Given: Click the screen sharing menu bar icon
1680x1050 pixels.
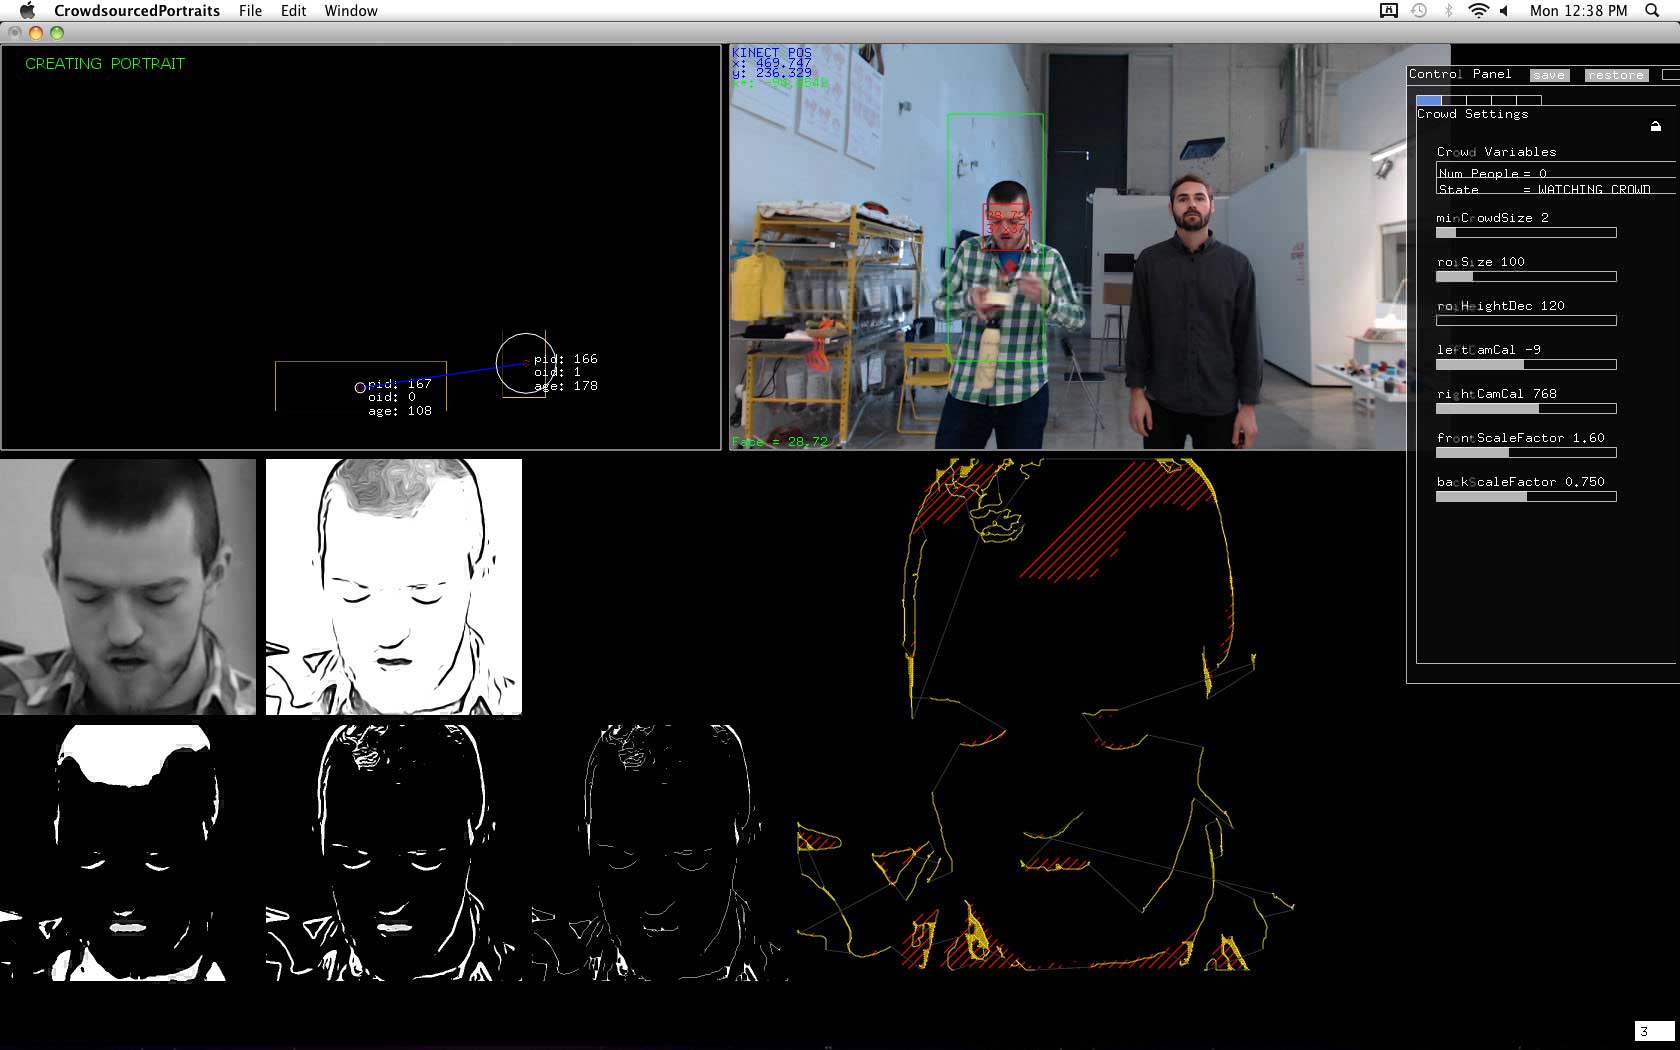Looking at the screenshot, I should 1389,10.
